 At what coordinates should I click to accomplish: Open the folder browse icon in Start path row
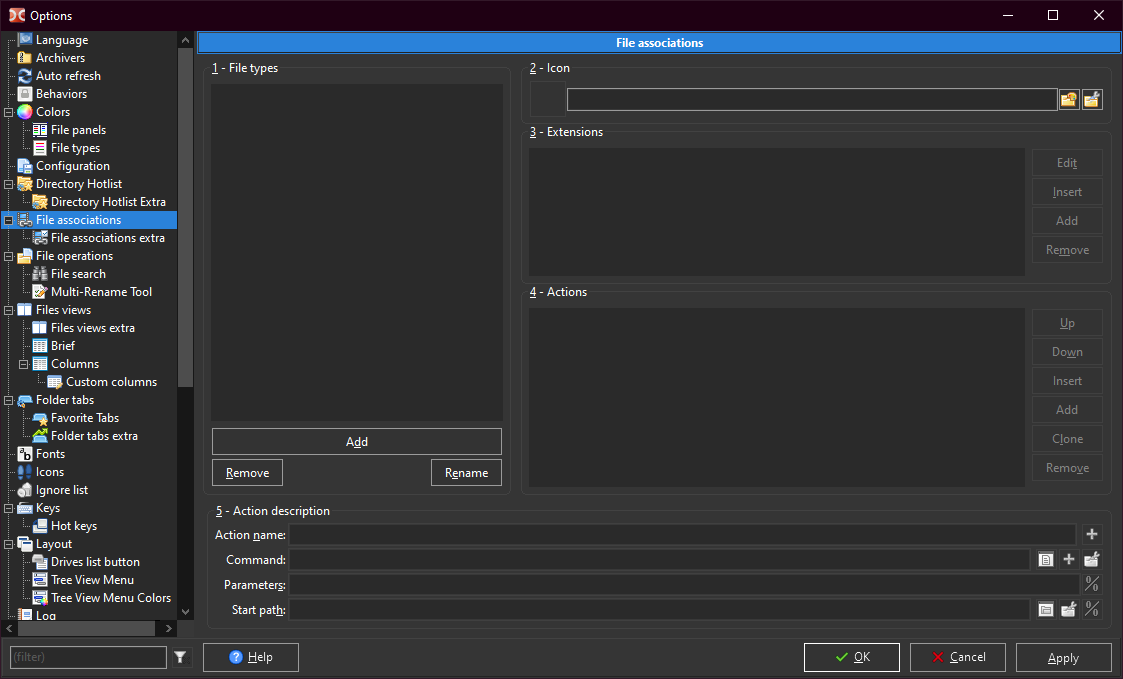[1045, 610]
